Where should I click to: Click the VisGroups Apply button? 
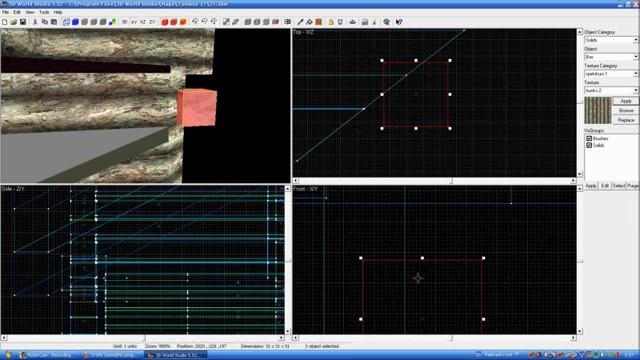coord(591,186)
